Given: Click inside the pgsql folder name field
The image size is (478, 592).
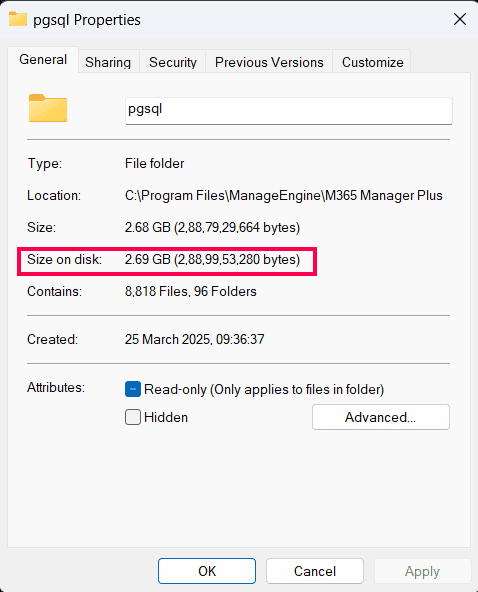Looking at the screenshot, I should [x=289, y=111].
